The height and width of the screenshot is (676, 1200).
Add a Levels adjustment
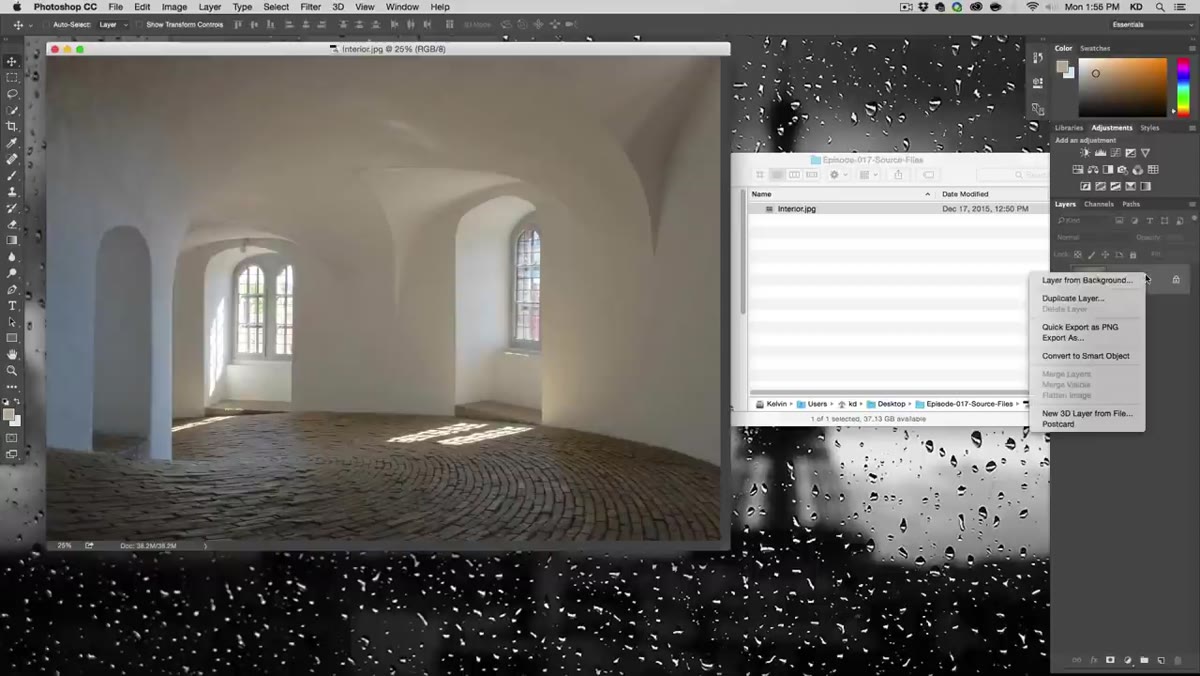[x=1100, y=153]
